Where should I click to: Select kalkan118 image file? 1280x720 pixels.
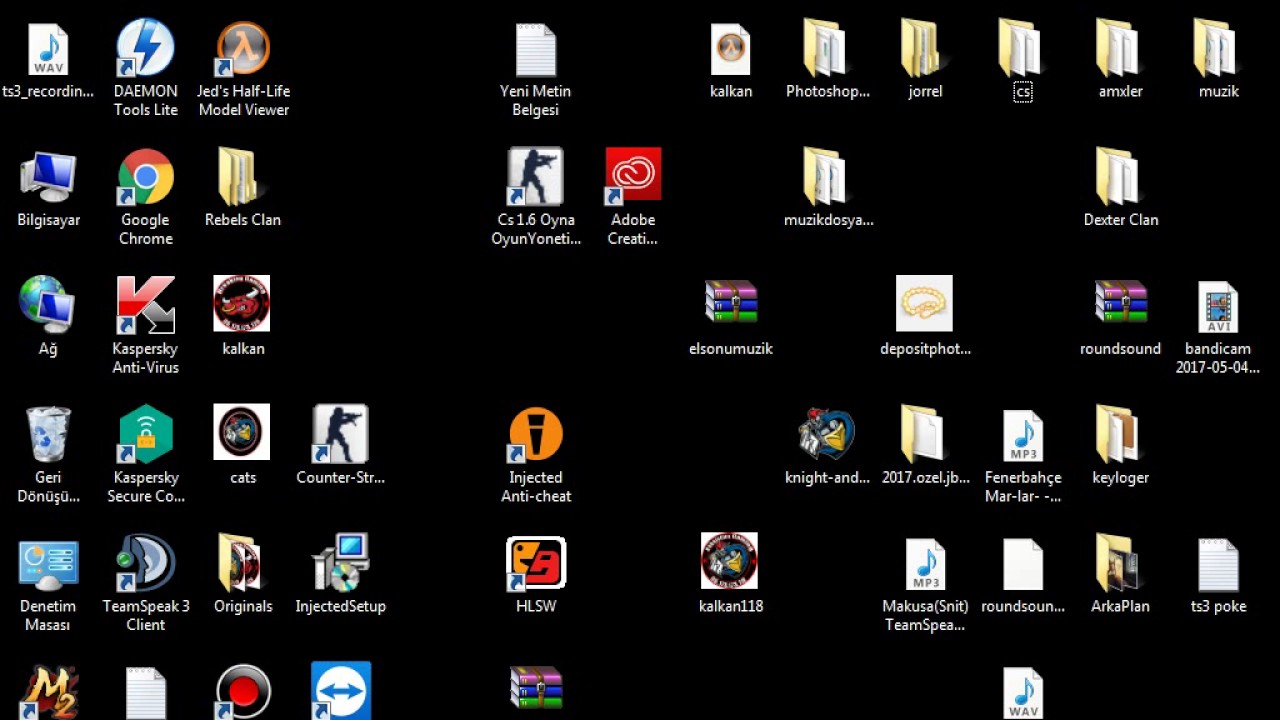(729, 560)
